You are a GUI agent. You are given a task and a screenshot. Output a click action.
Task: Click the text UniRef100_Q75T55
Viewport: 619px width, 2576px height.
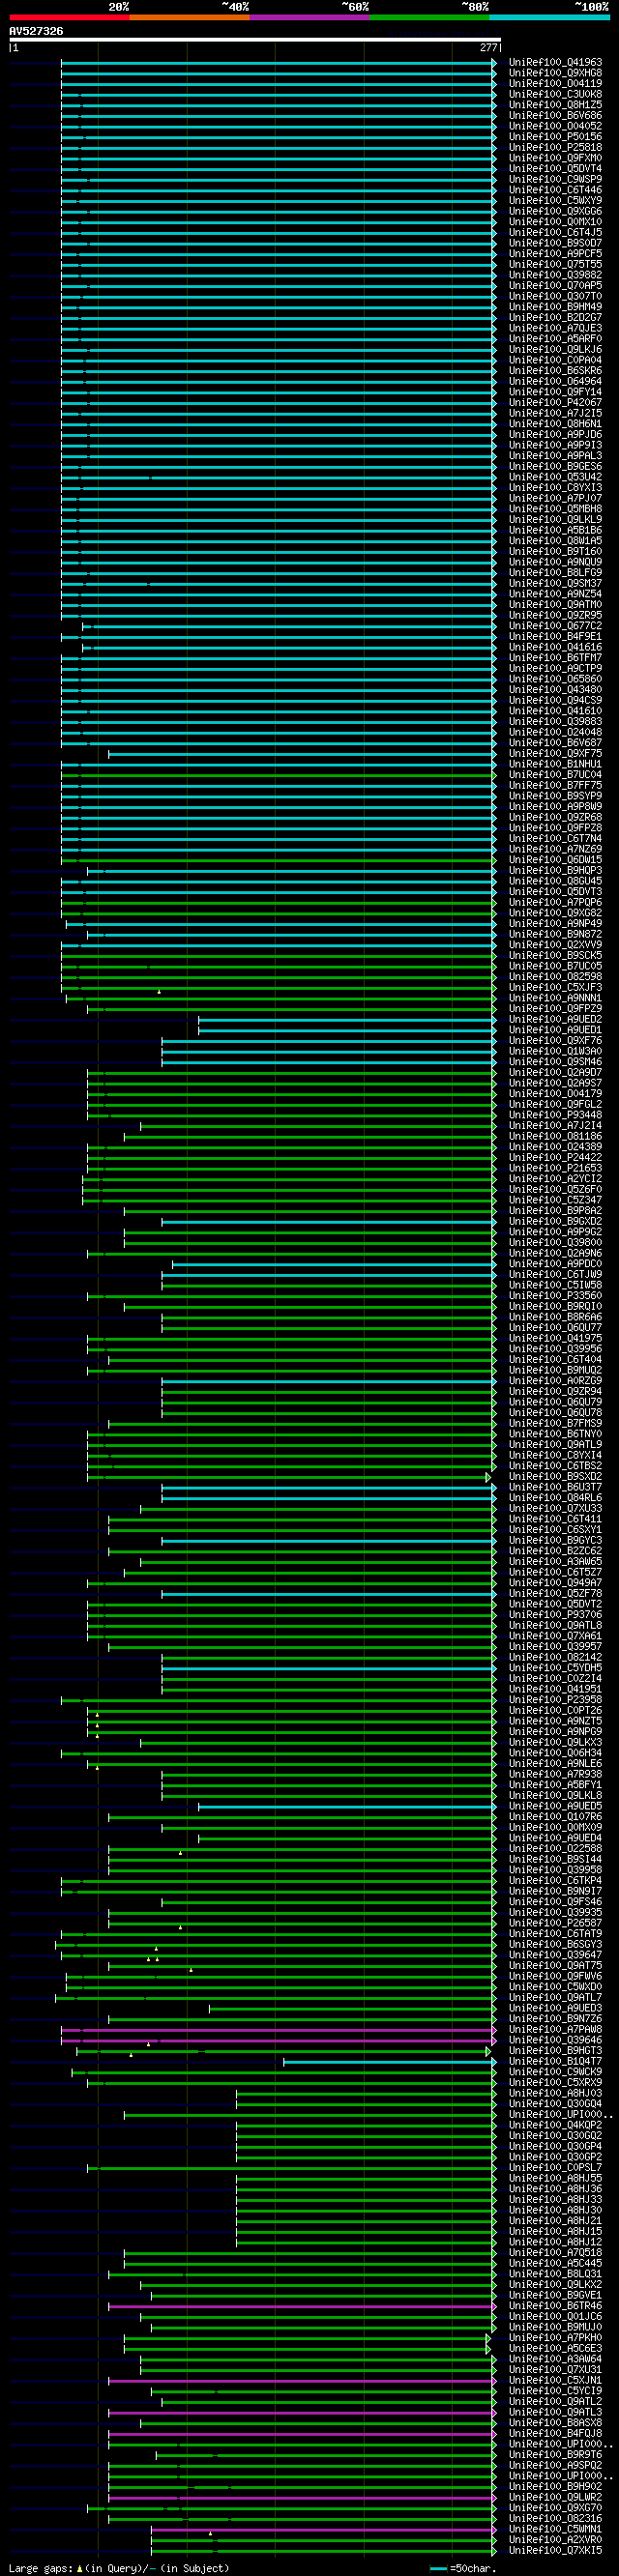click(555, 265)
